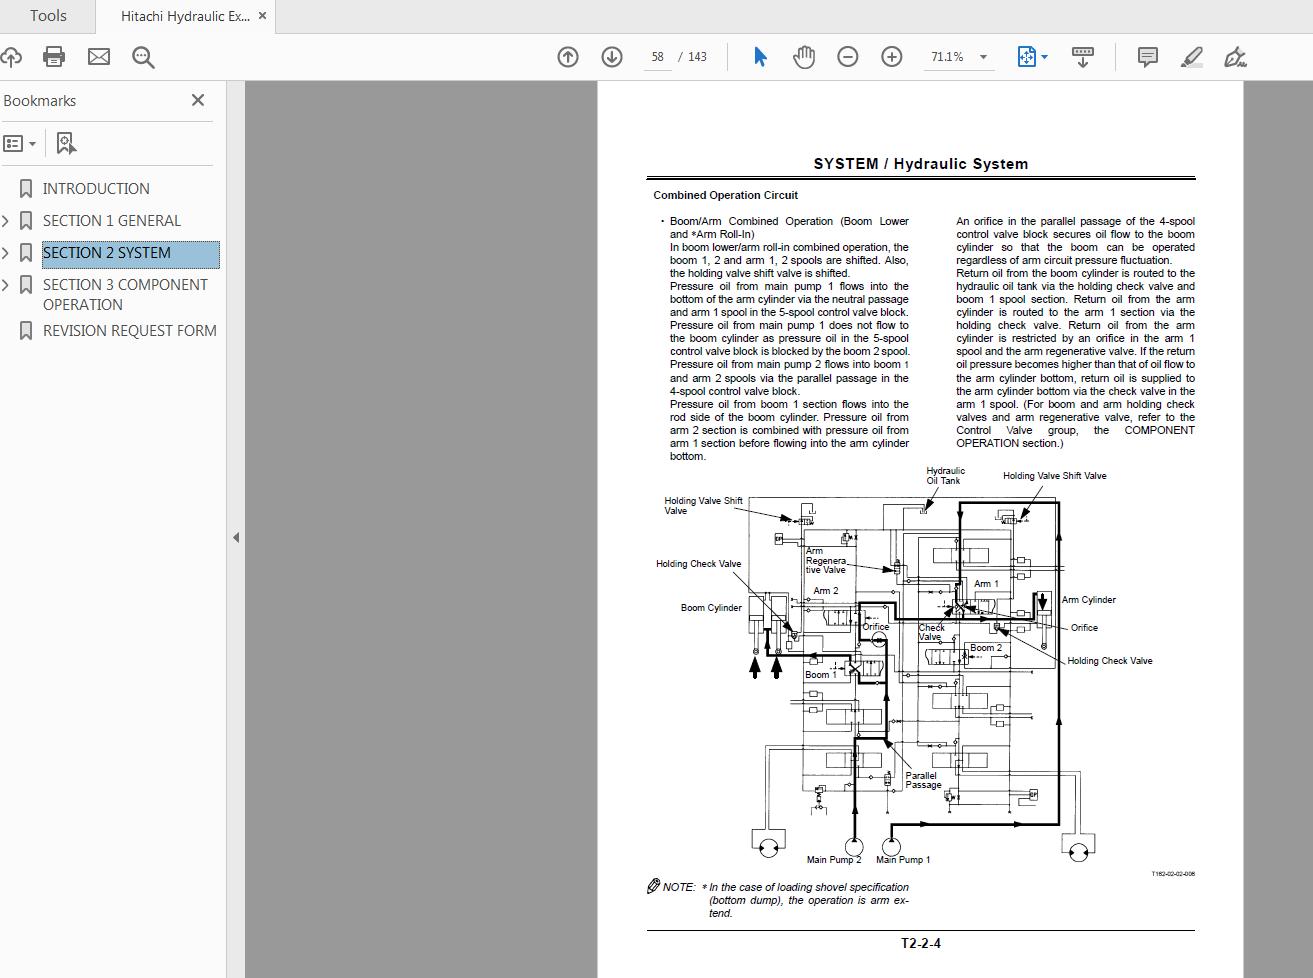Zoom out with the minus button
1313x978 pixels.
click(848, 57)
